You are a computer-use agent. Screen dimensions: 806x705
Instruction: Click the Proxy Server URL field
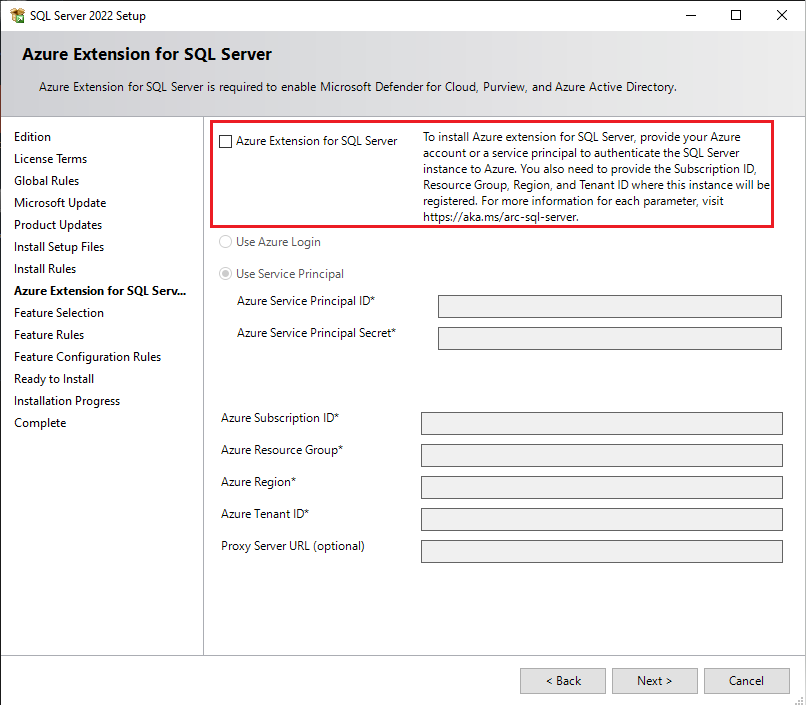601,551
